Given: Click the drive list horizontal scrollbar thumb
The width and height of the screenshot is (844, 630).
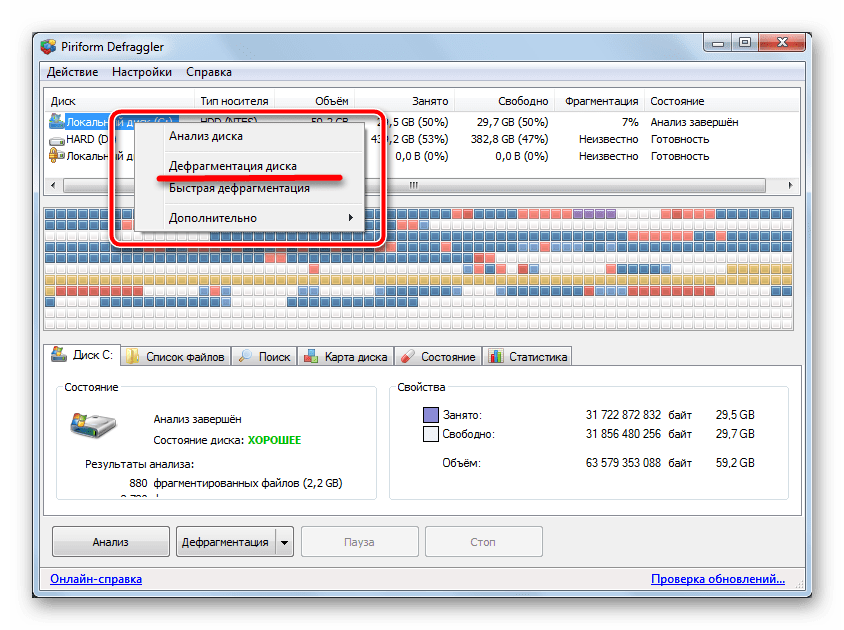Looking at the screenshot, I should [414, 185].
